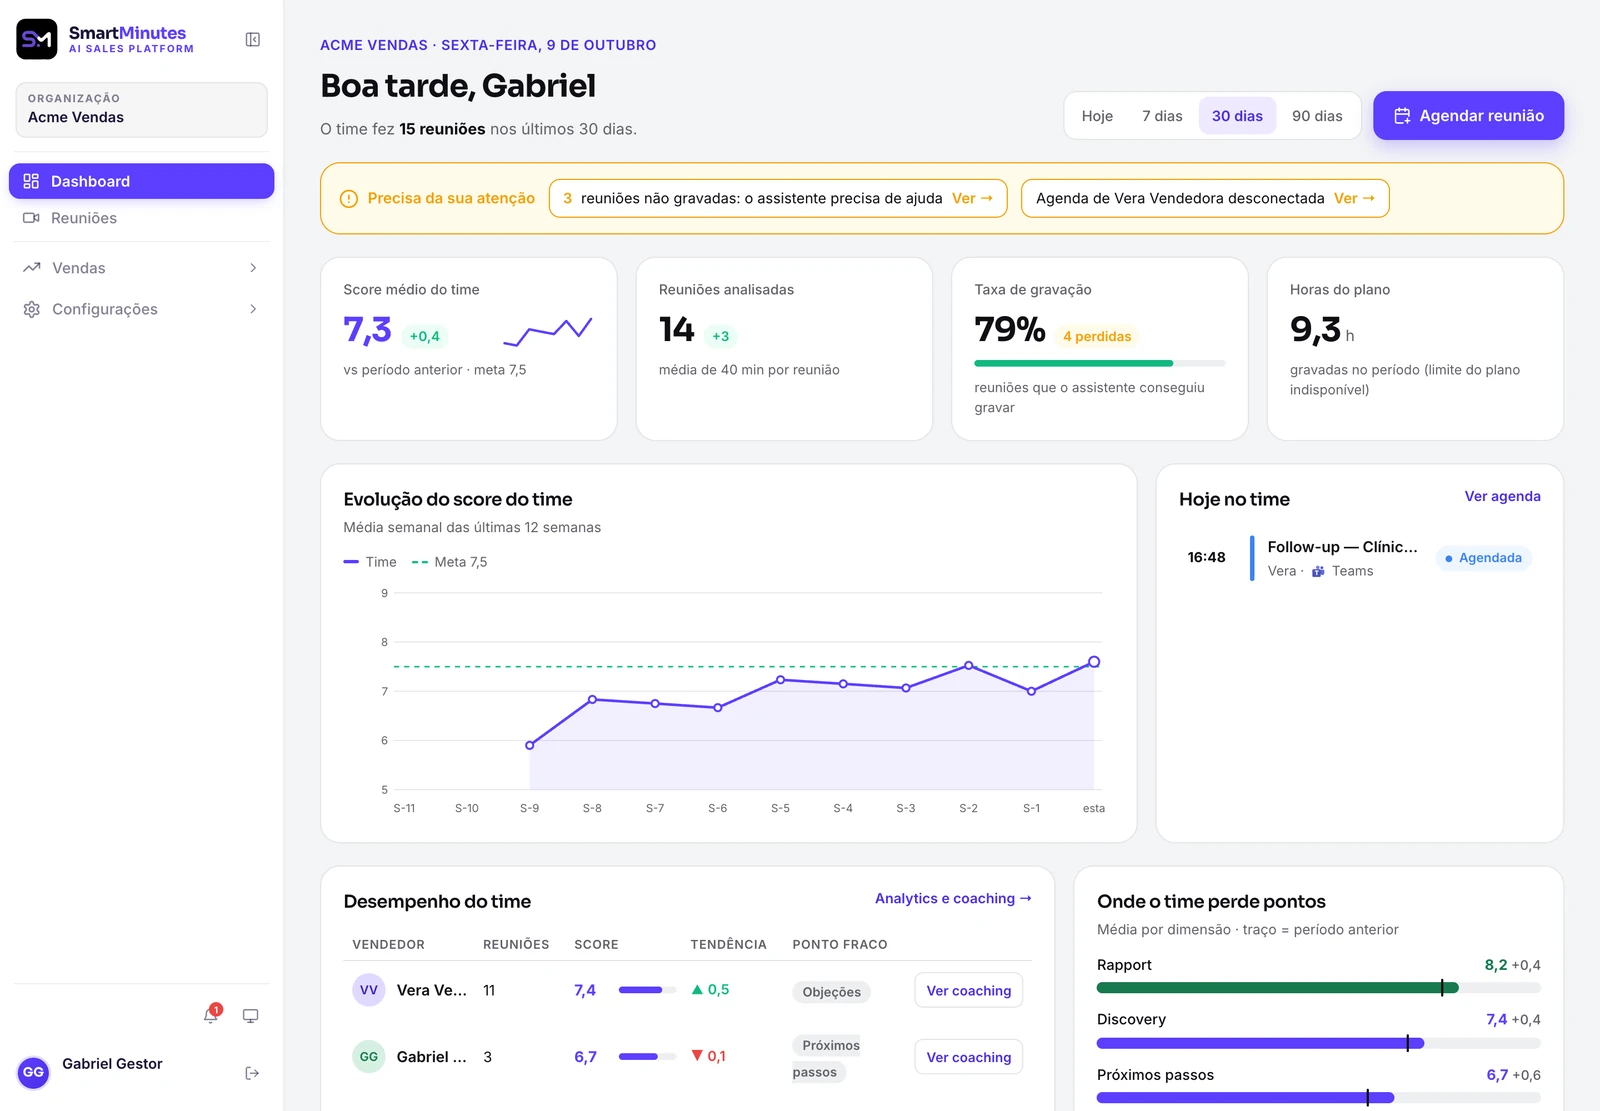Click the Próximos passos dimension bar
The image size is (1600, 1111).
[1318, 1098]
